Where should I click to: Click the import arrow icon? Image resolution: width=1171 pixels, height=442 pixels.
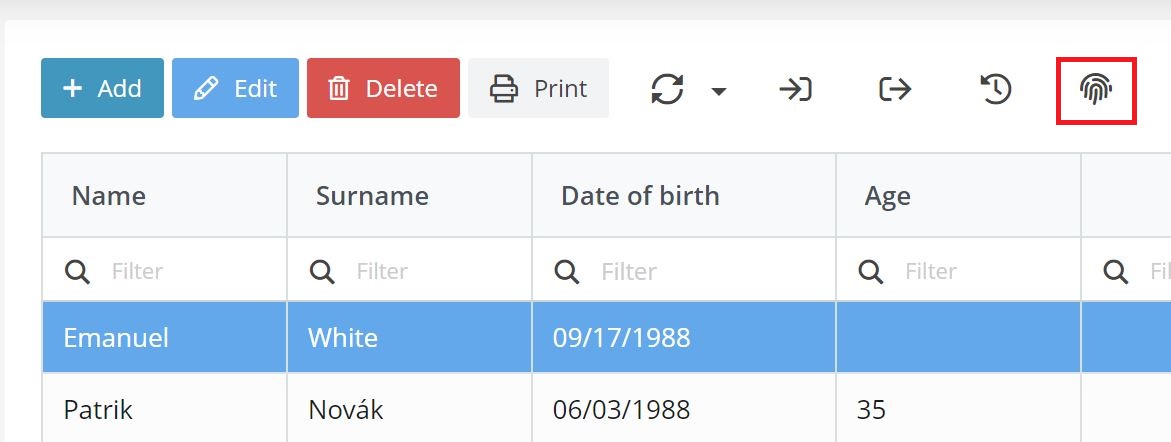[795, 90]
